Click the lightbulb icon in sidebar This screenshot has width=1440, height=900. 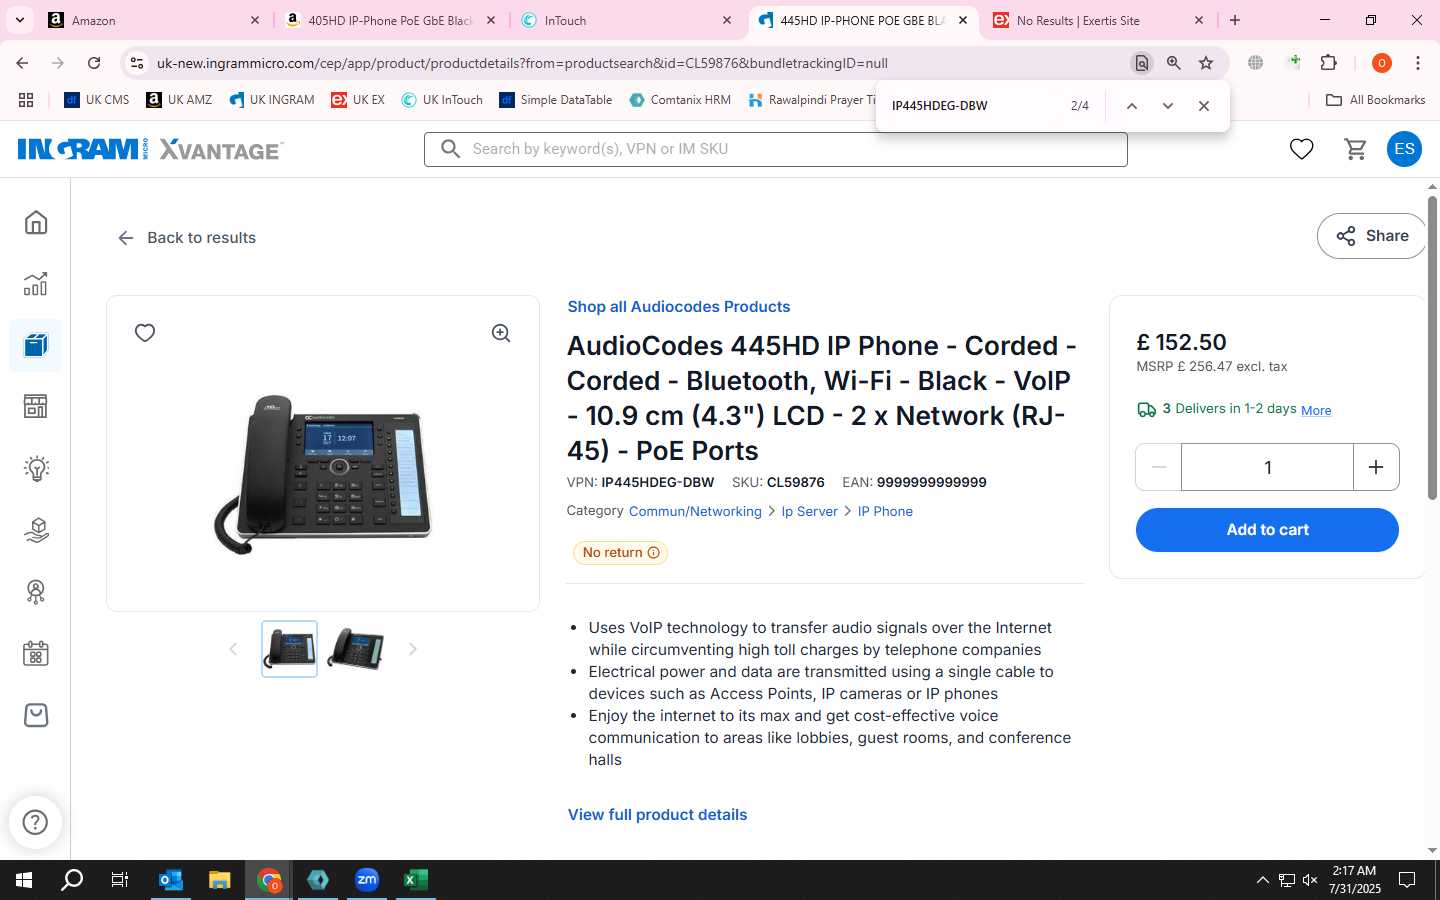[36, 468]
